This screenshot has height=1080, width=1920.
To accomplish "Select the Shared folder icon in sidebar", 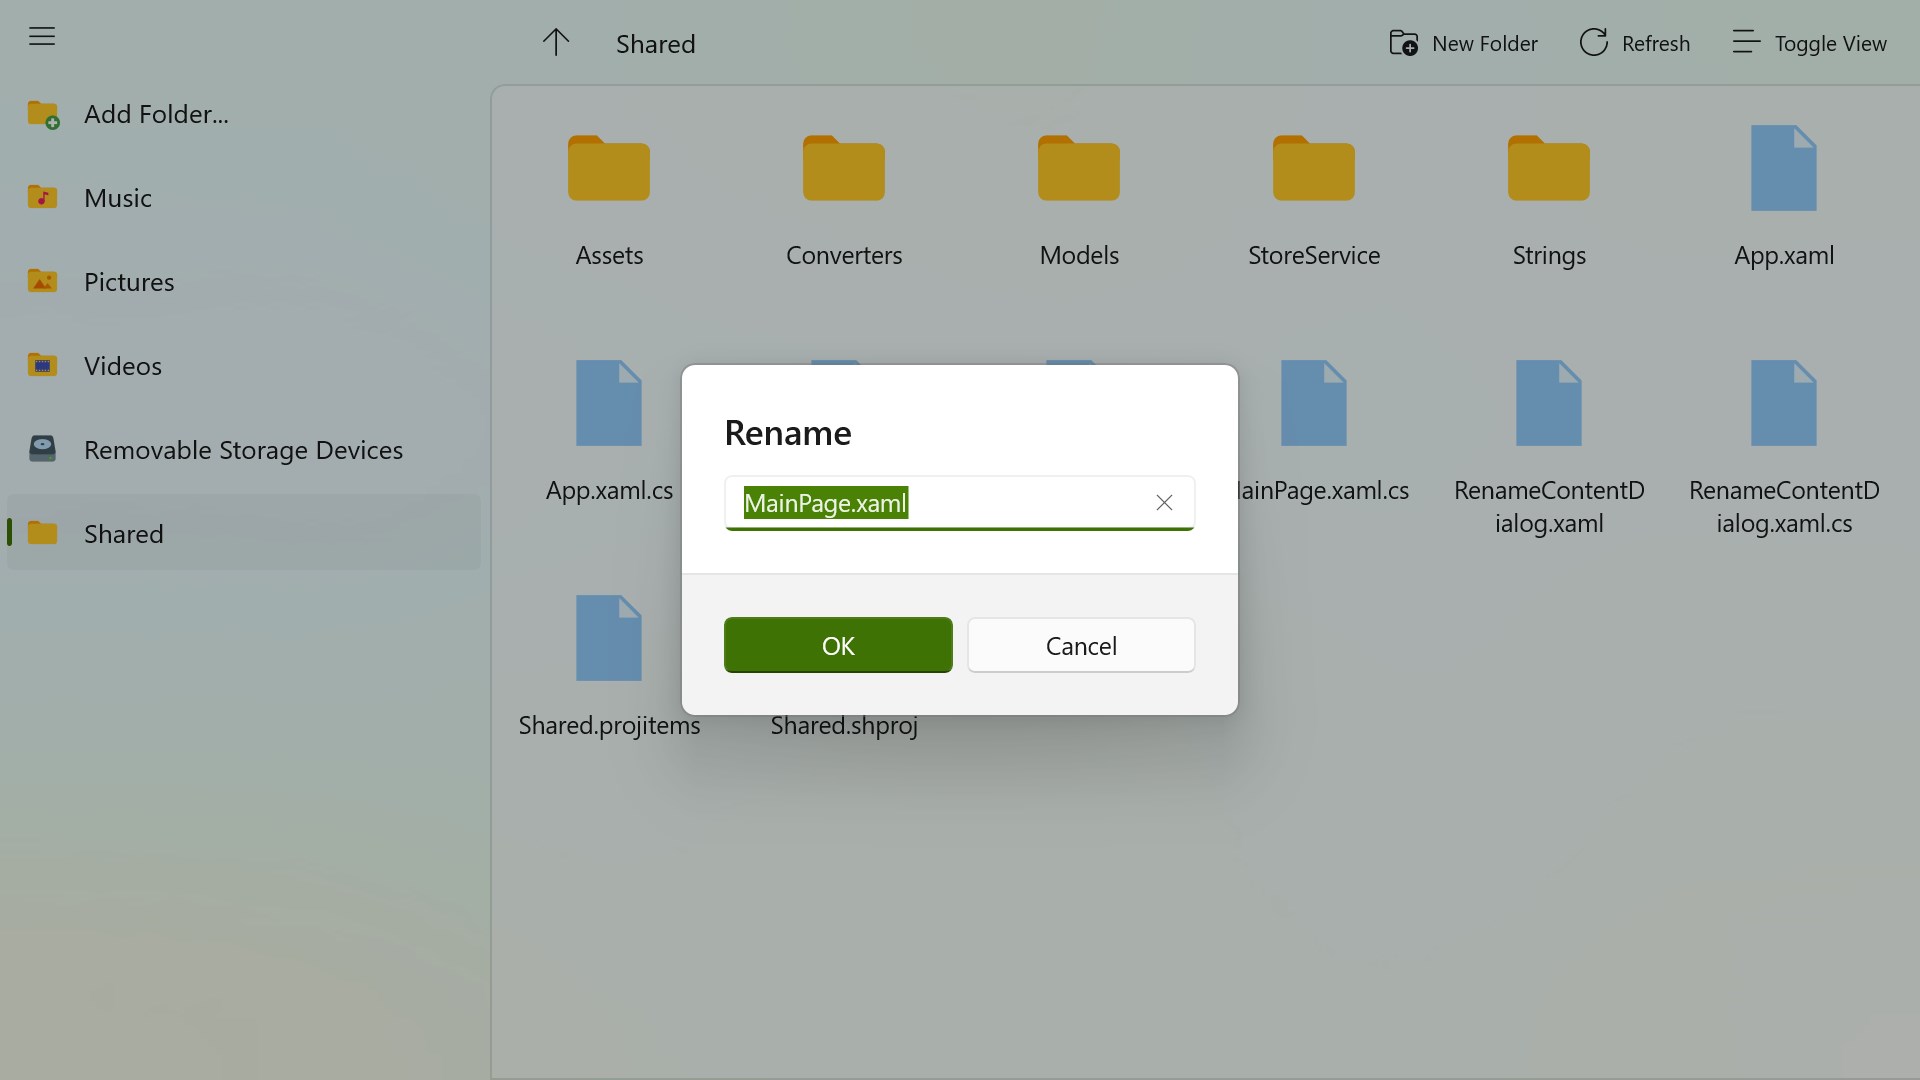I will tap(42, 533).
